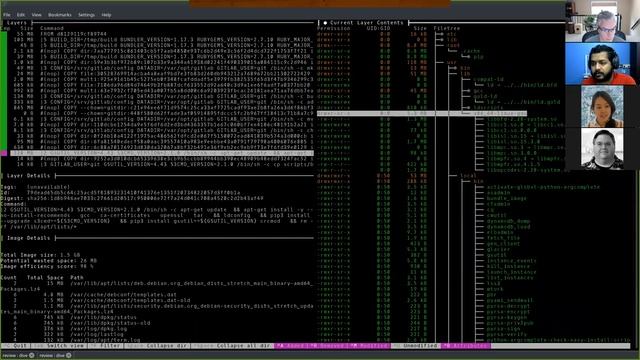640x360 pixels.
Task: Expand the etc directory in filetree
Action: (451, 34)
